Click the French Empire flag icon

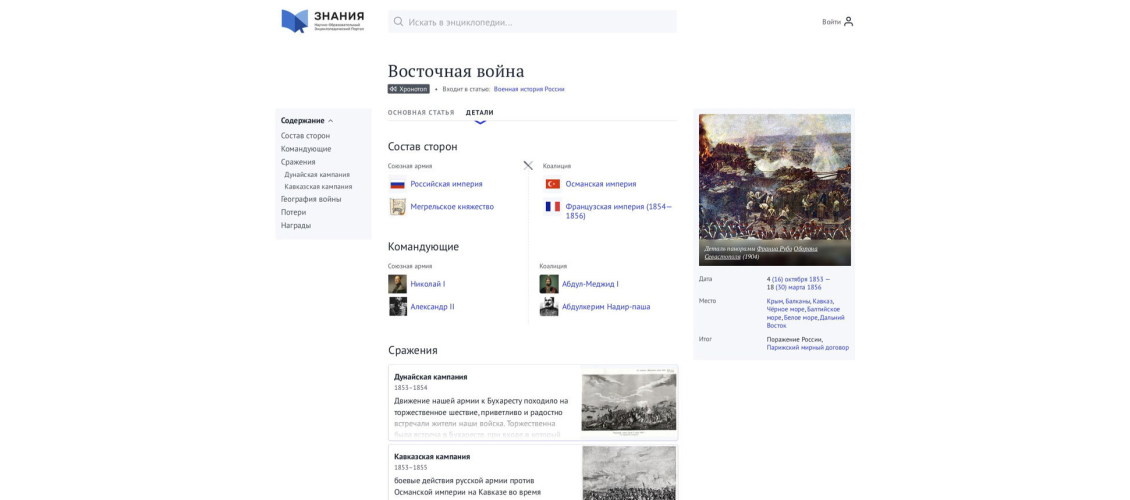click(553, 207)
